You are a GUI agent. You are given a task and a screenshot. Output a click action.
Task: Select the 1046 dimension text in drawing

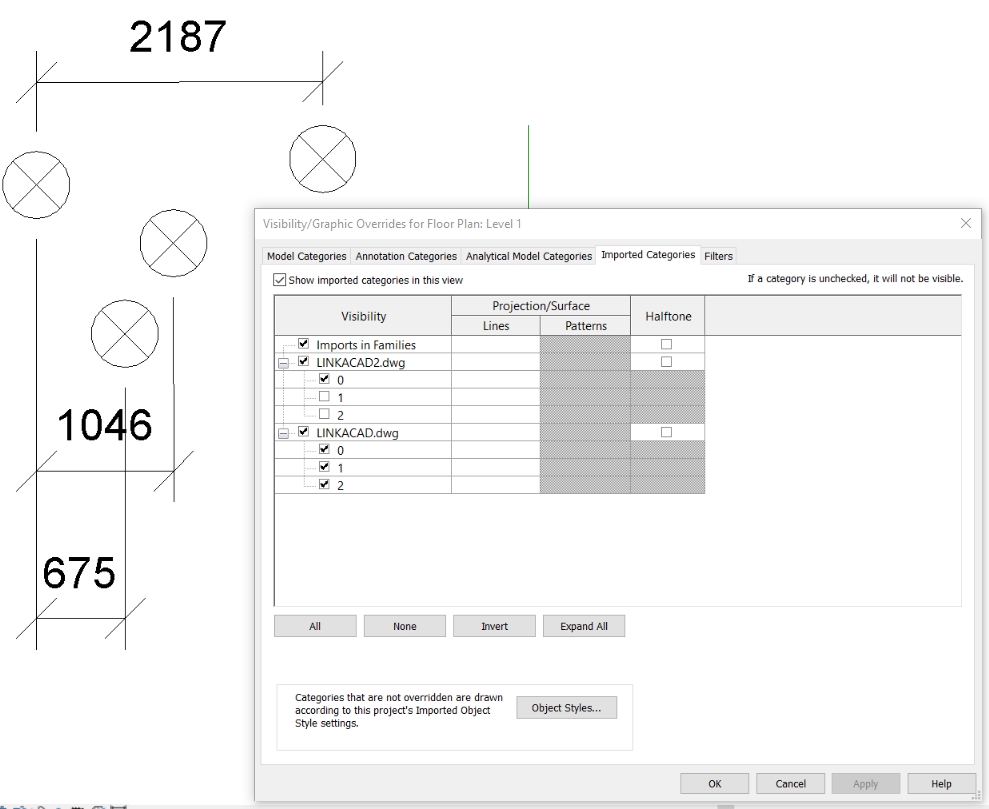pos(104,424)
